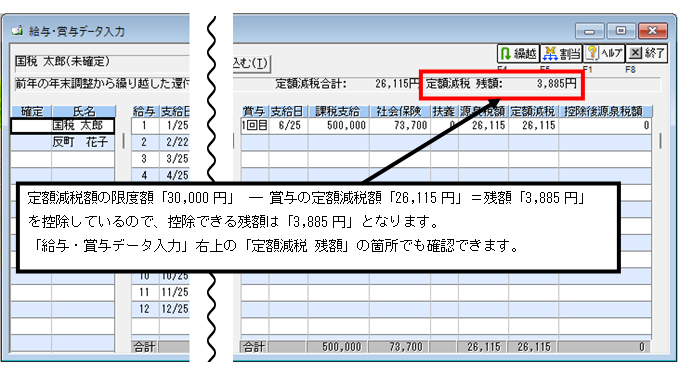Click the 扶養 column header
This screenshot has width=680, height=368.
(444, 111)
